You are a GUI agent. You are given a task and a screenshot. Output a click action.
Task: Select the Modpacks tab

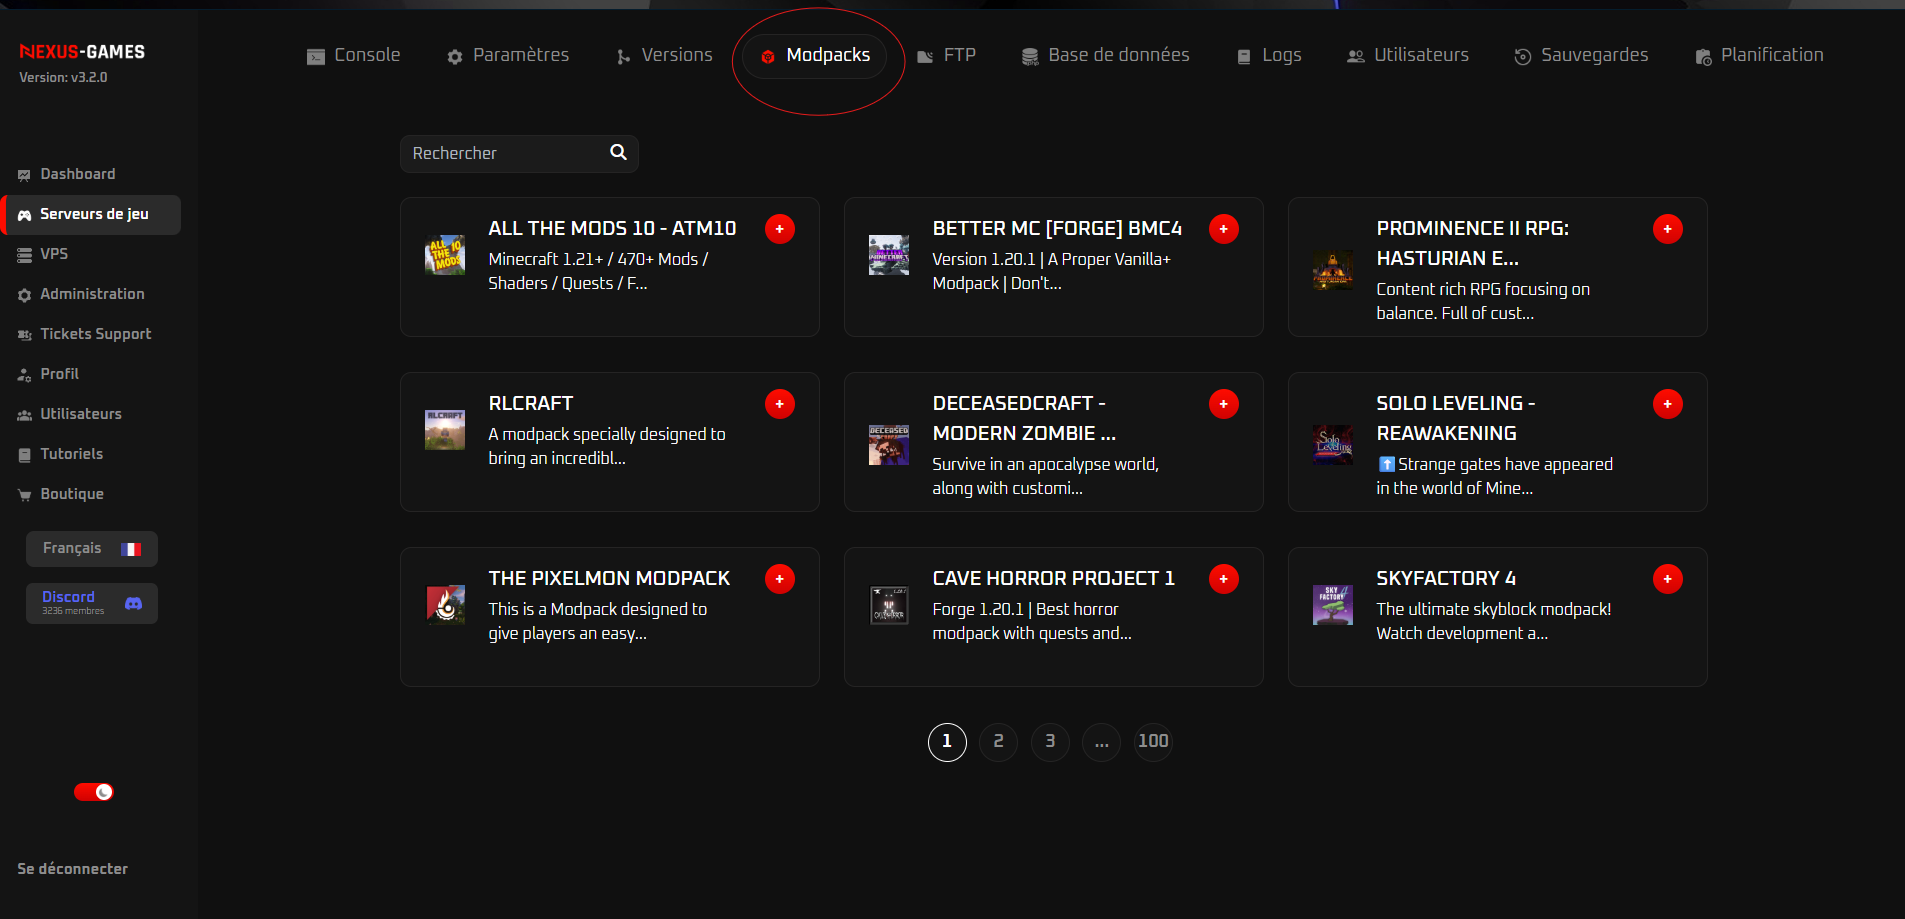click(815, 56)
